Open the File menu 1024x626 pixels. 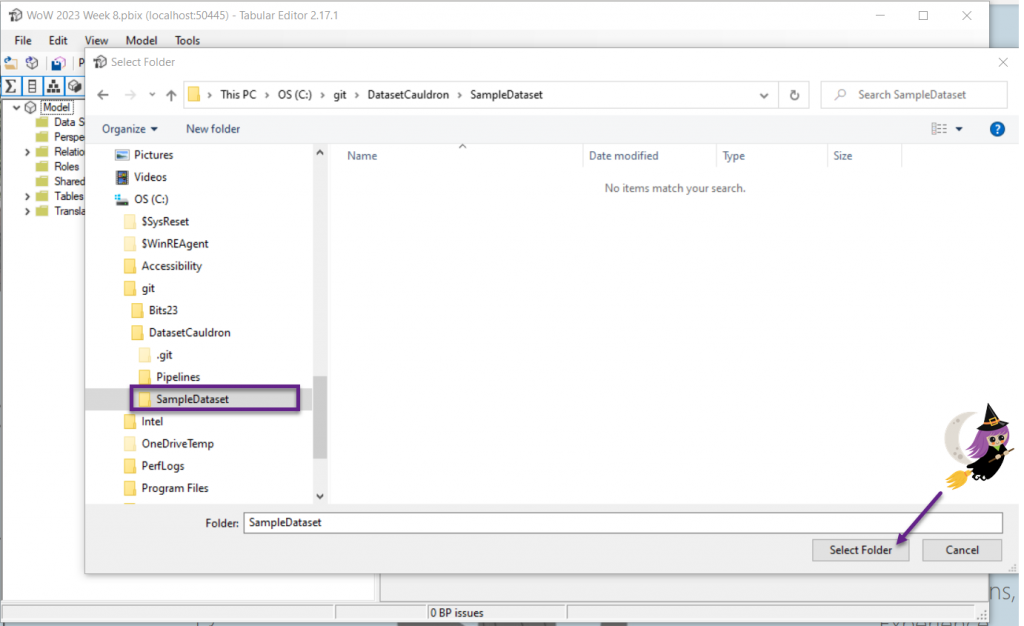click(23, 40)
